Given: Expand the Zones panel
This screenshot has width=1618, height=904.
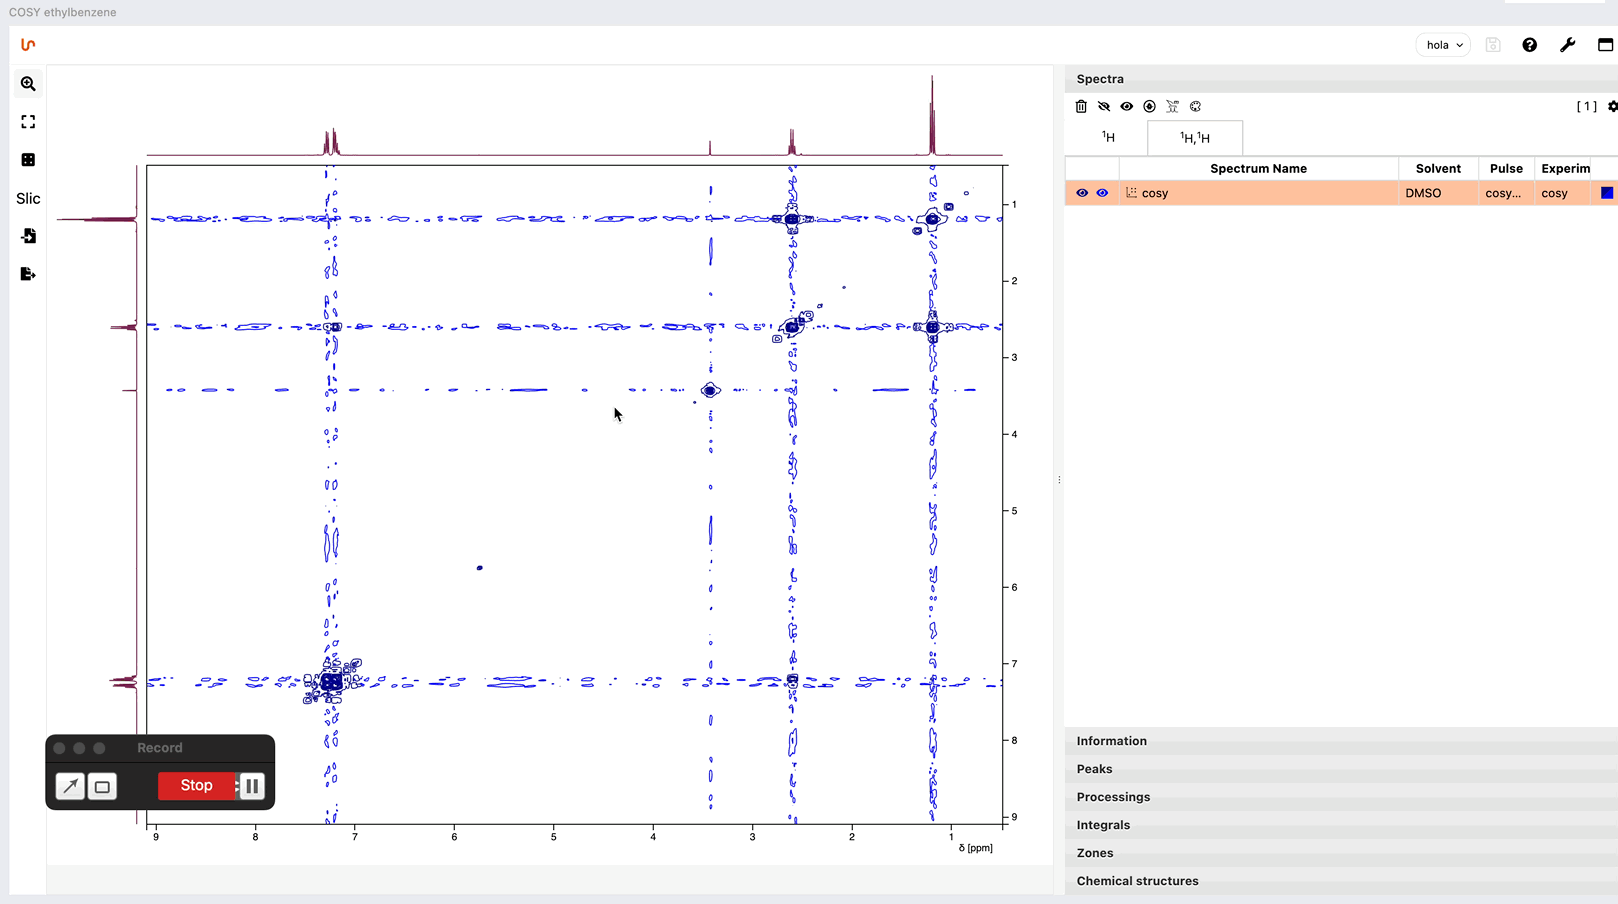Looking at the screenshot, I should click(1341, 853).
